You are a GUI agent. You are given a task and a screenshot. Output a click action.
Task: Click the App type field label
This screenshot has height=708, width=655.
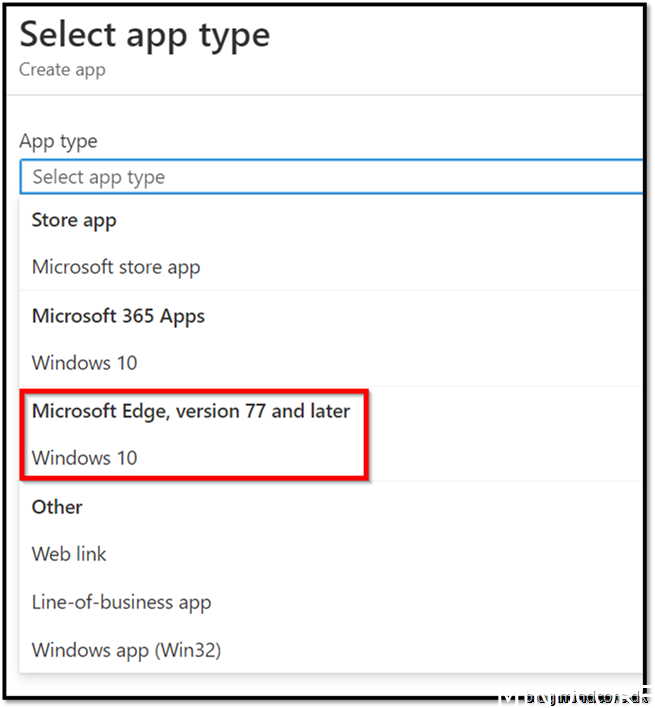[58, 141]
